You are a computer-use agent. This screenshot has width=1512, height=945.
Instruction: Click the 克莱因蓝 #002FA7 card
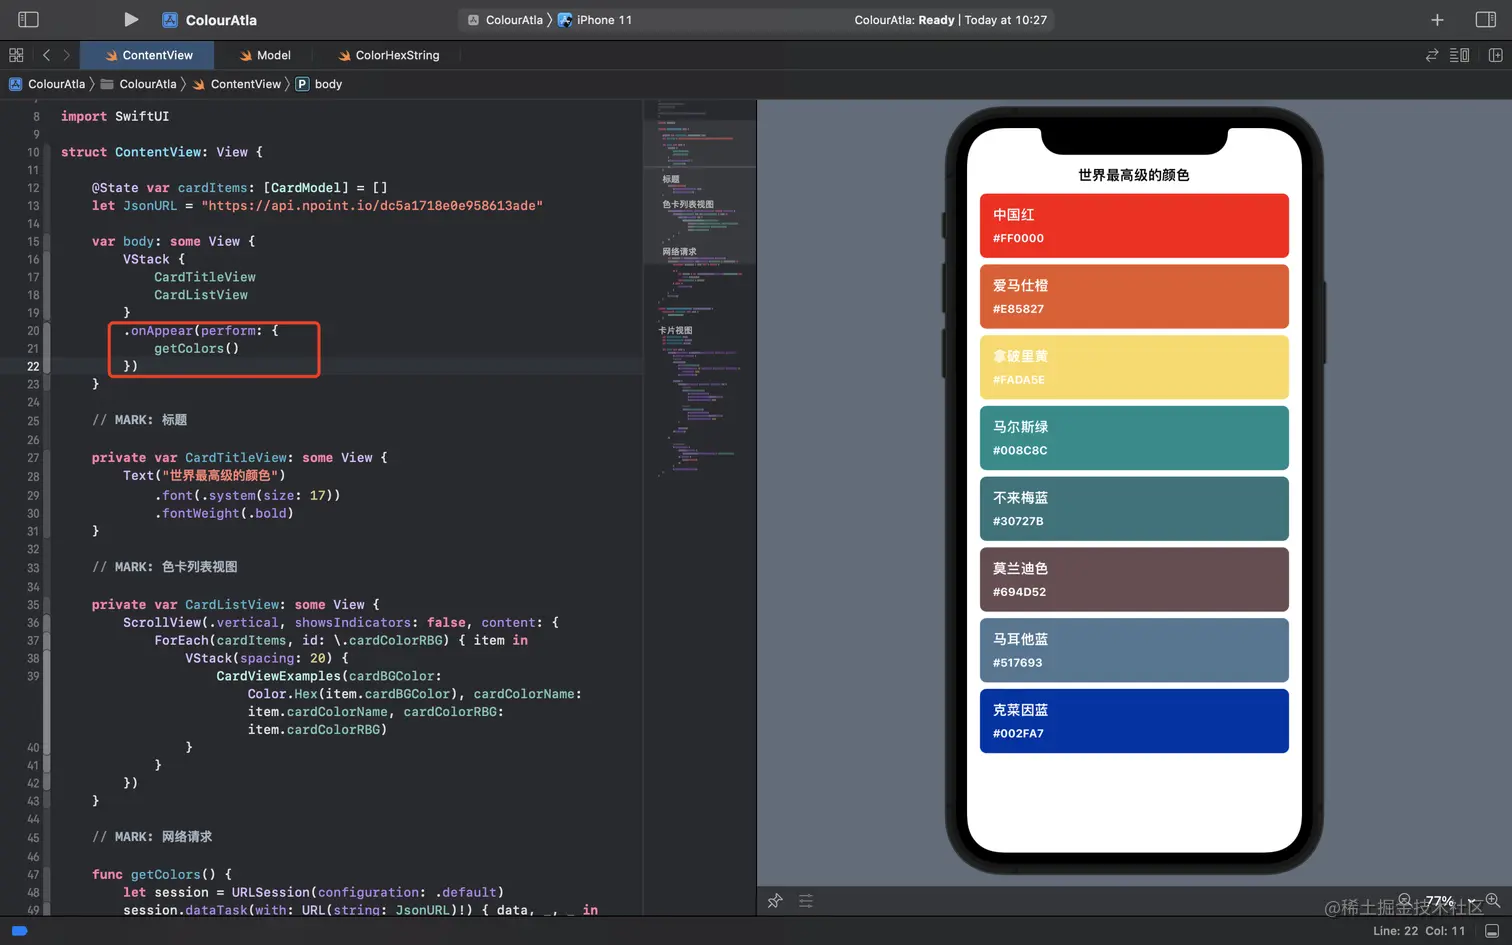pos(1134,721)
